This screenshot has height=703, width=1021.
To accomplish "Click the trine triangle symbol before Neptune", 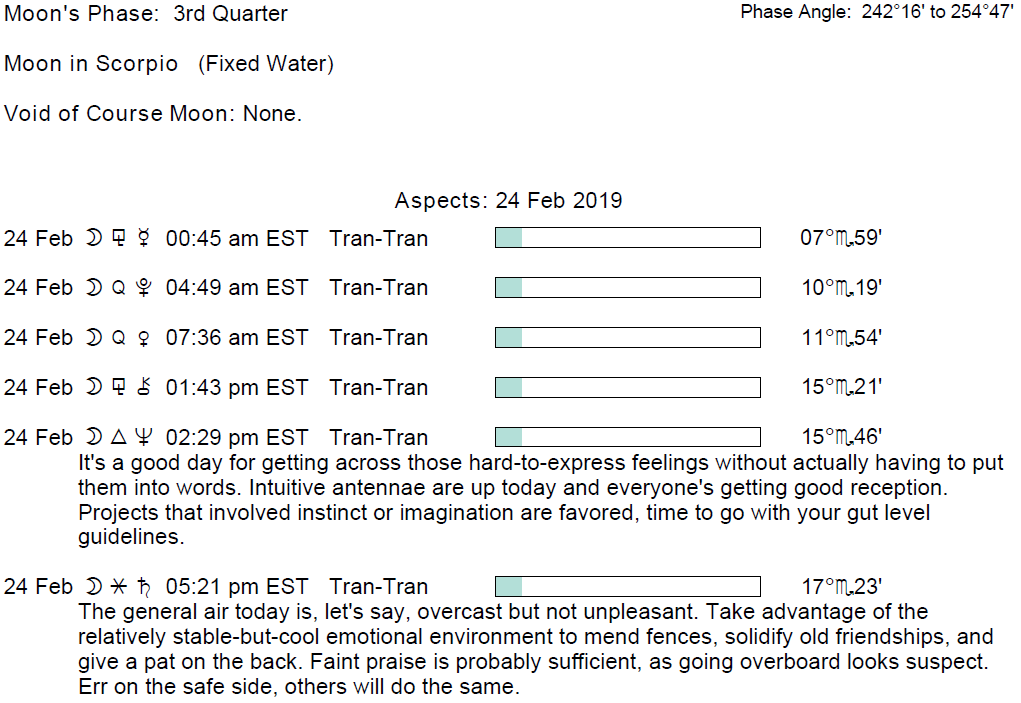I will (x=118, y=437).
